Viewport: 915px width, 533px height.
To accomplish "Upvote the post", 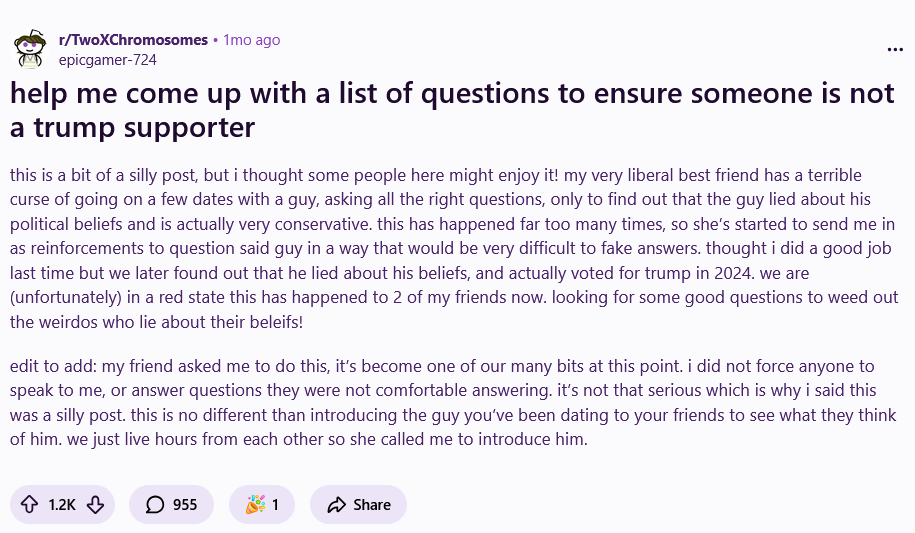I will [29, 505].
